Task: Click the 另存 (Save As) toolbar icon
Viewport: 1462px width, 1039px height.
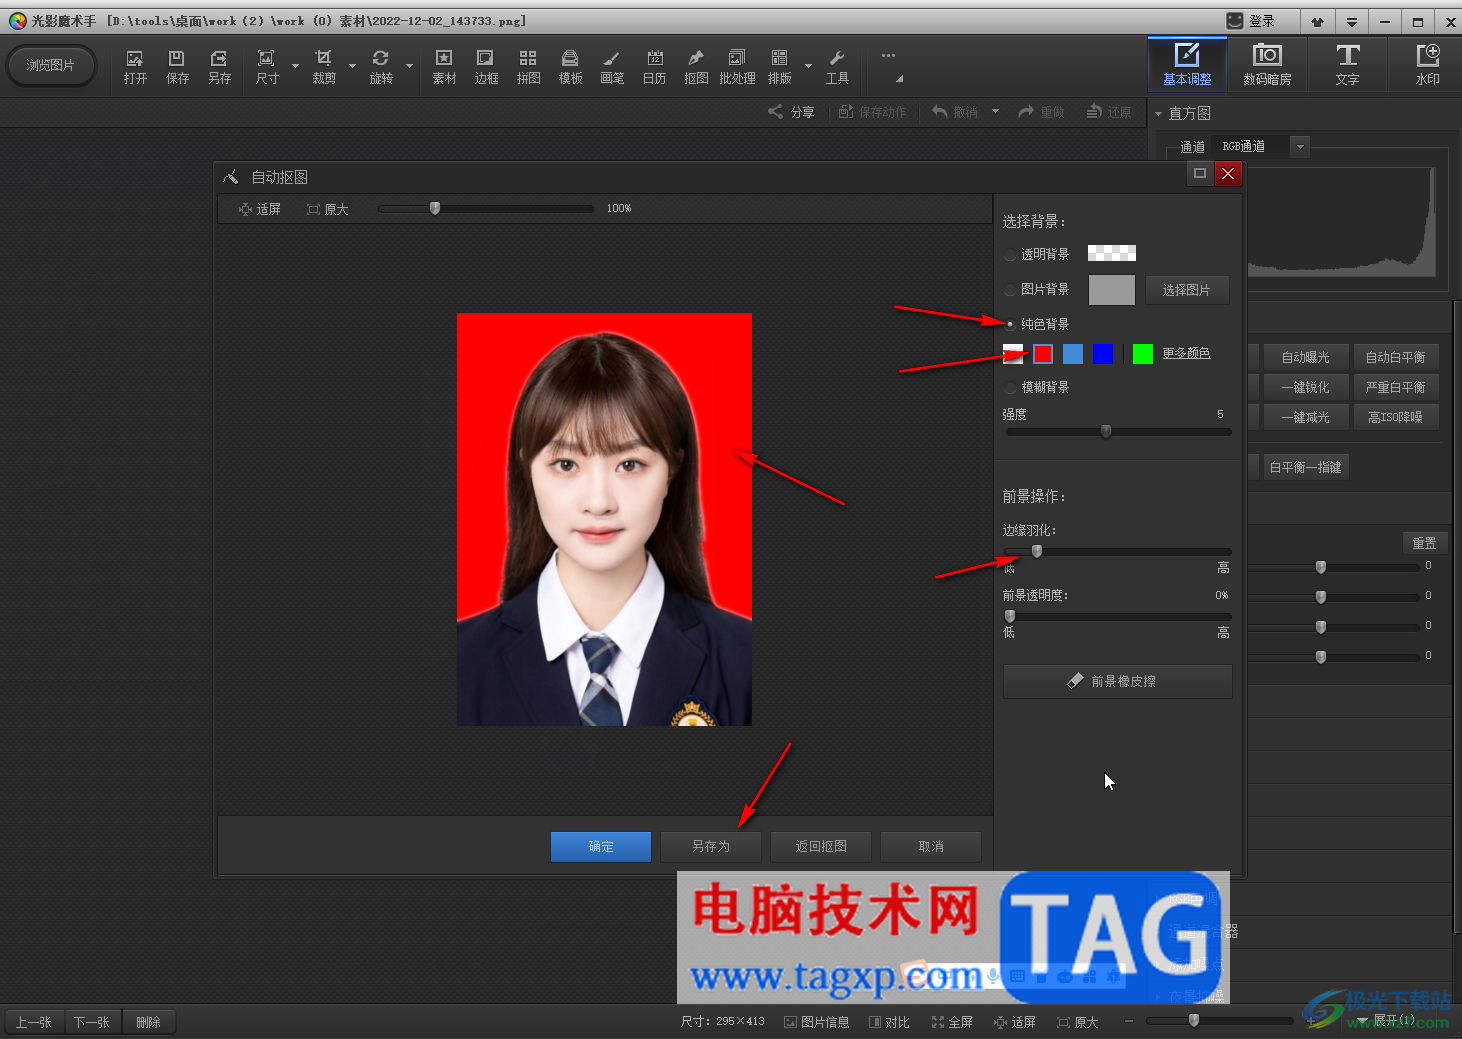Action: [219, 67]
